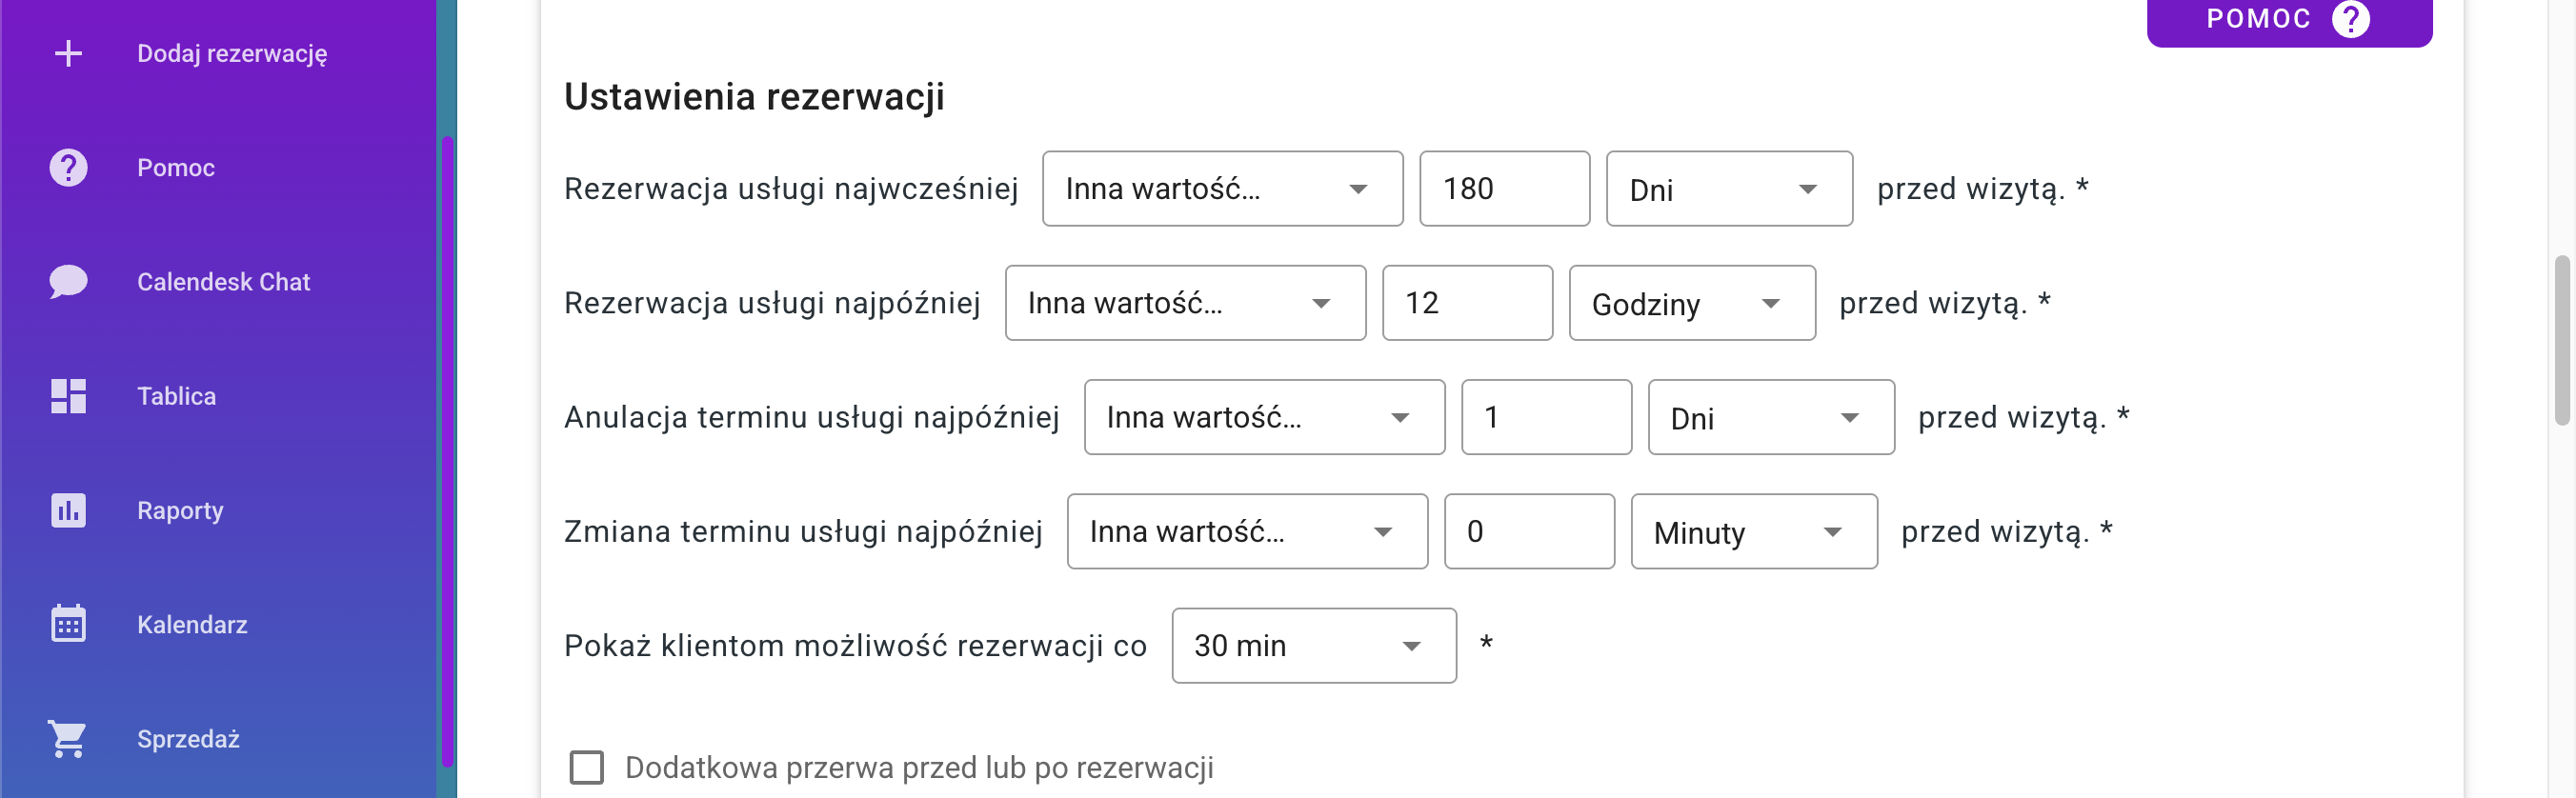The height and width of the screenshot is (798, 2576).
Task: Click the page vertical scrollbar thumb
Action: [x=2561, y=340]
